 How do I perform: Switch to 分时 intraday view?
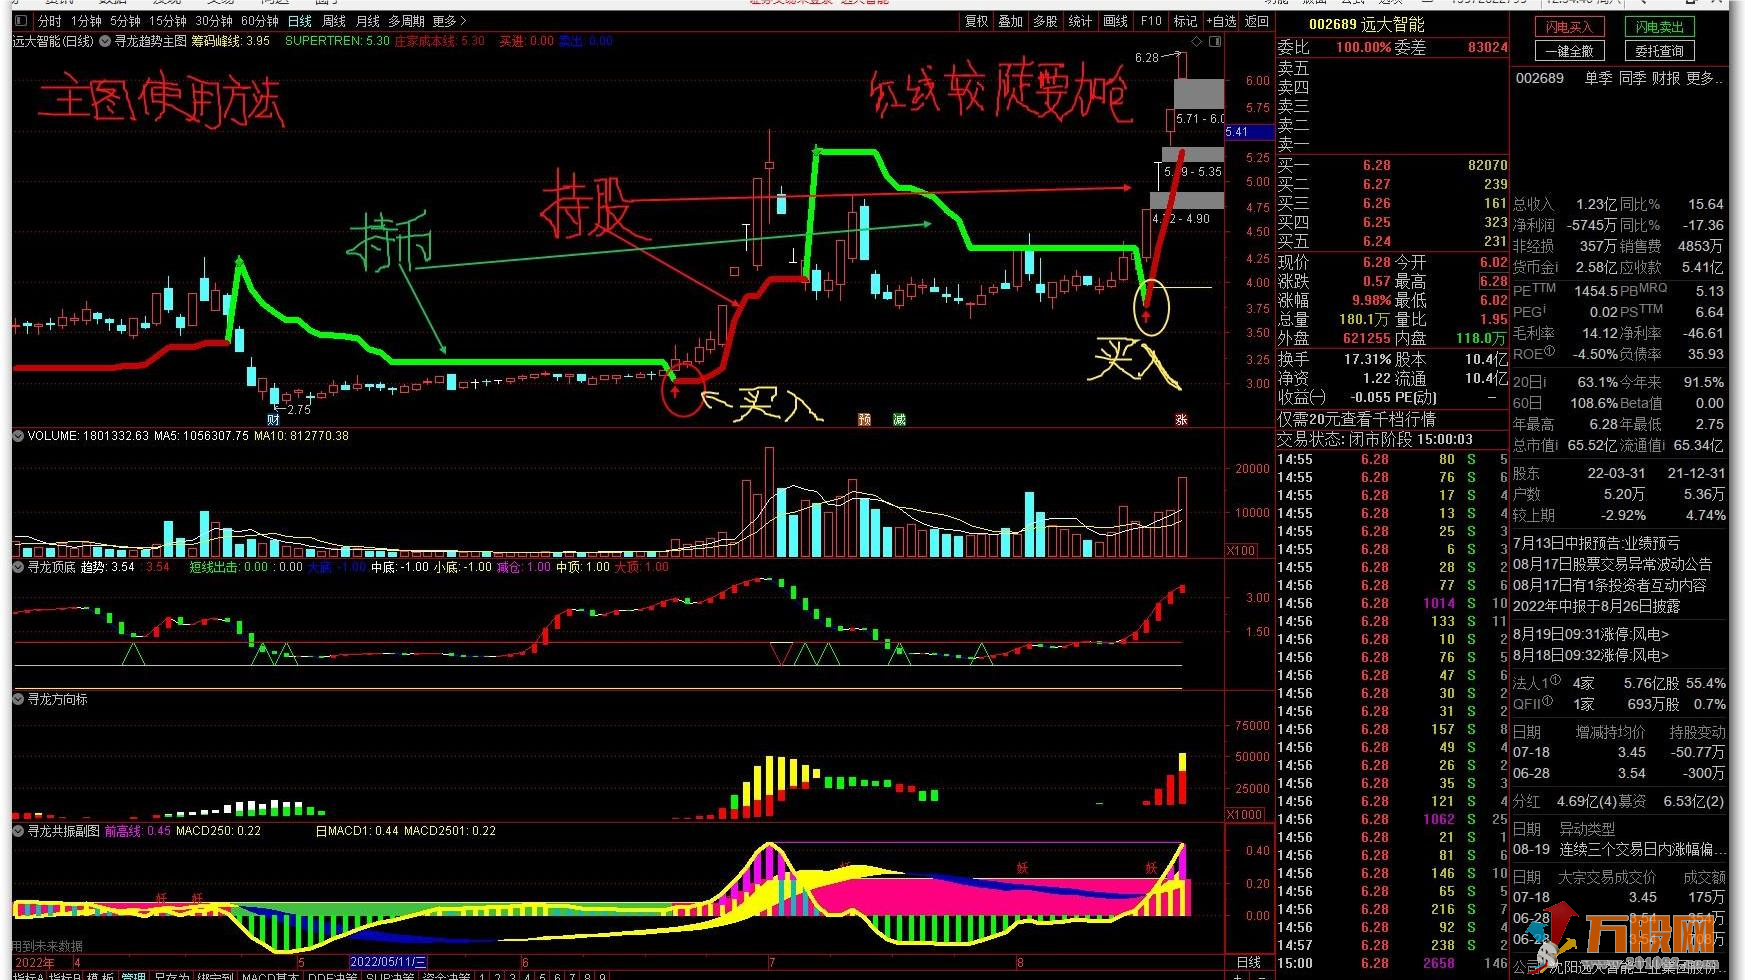click(50, 21)
